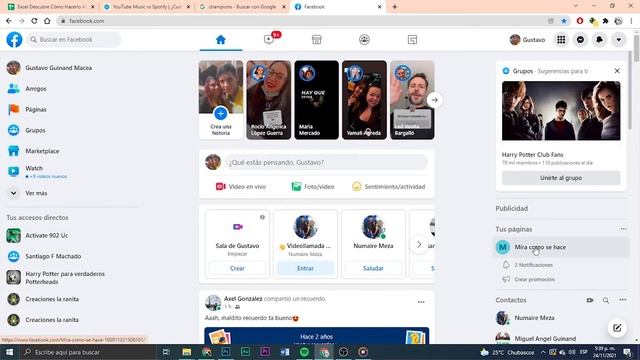640x360 pixels.
Task: Open the Groups tab in top bar
Action: coord(364,40)
